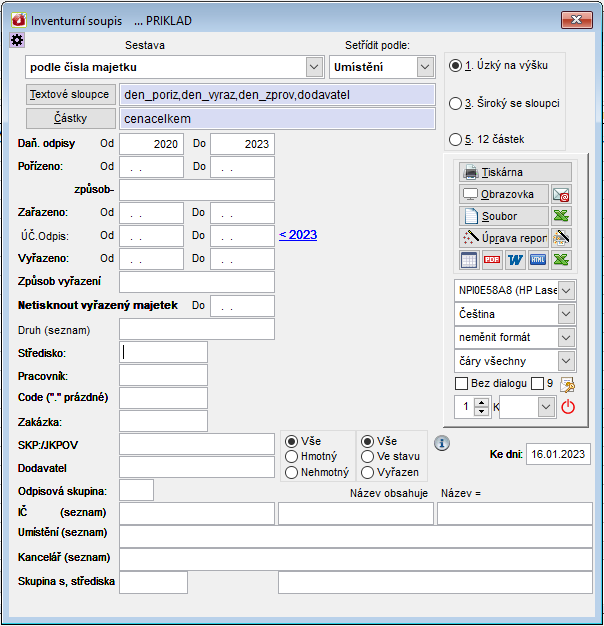Viewport: 604px width, 626px height.
Task: Edit the Ke dni date 16.01.2023
Action: pos(558,454)
